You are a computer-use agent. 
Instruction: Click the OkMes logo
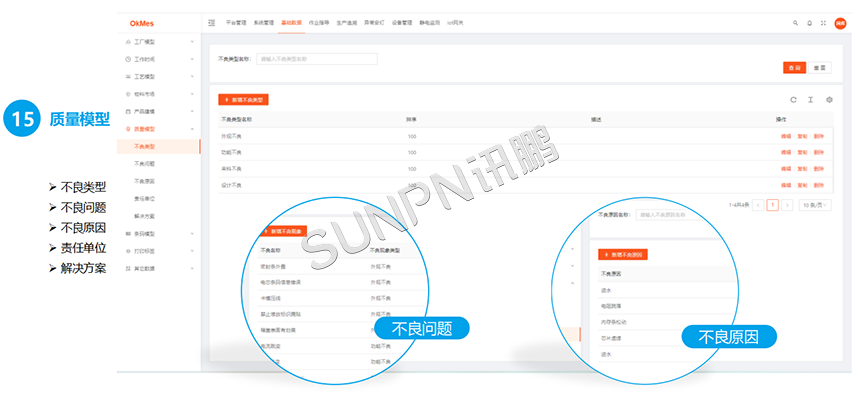142,24
